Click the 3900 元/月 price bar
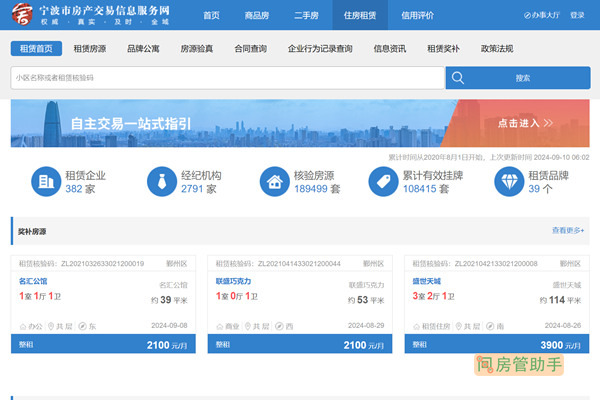The image size is (600, 400). tap(497, 344)
